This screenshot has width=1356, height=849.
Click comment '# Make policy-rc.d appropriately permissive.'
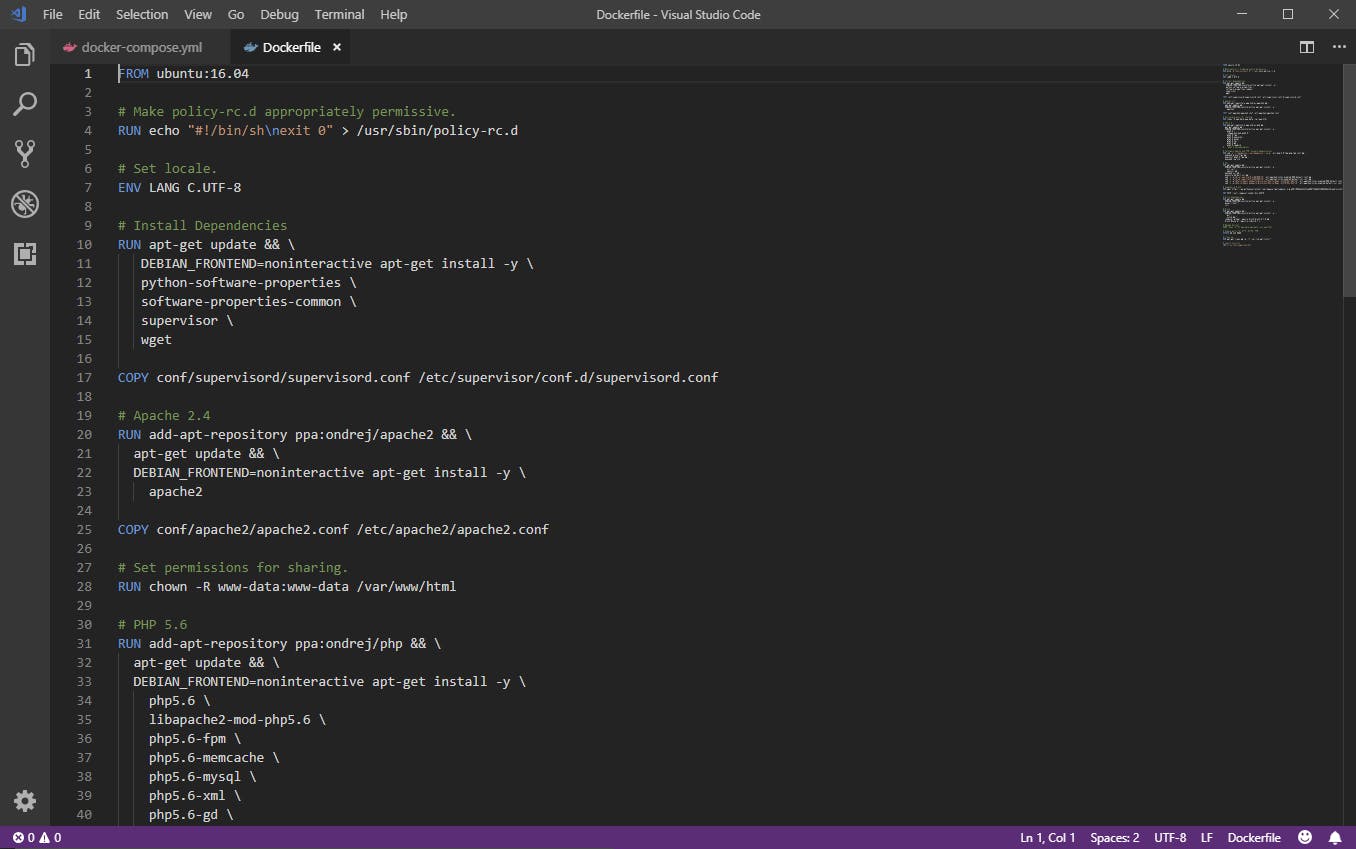pyautogui.click(x=287, y=111)
